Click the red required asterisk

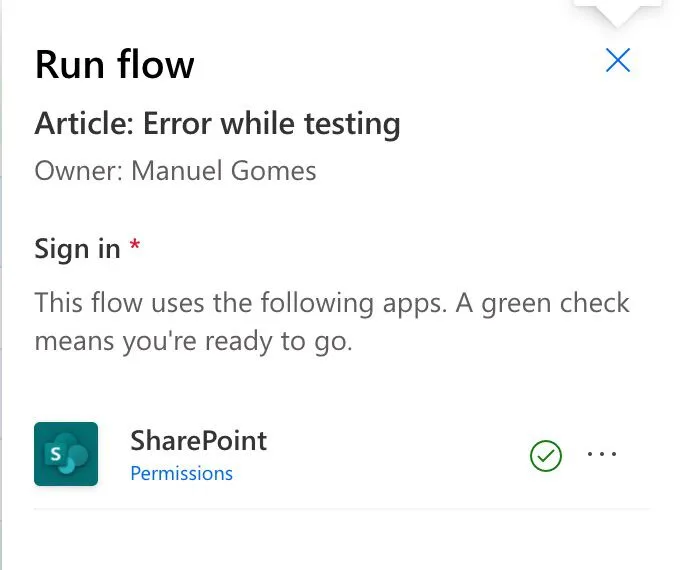coord(135,246)
